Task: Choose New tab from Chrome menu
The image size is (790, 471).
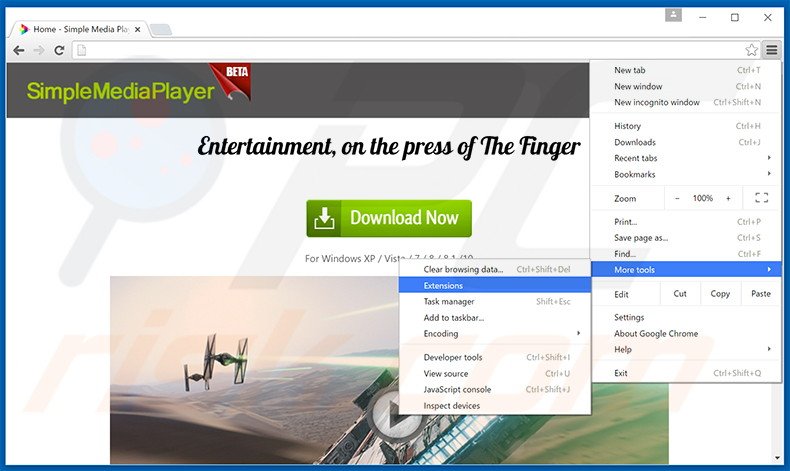Action: (x=685, y=70)
